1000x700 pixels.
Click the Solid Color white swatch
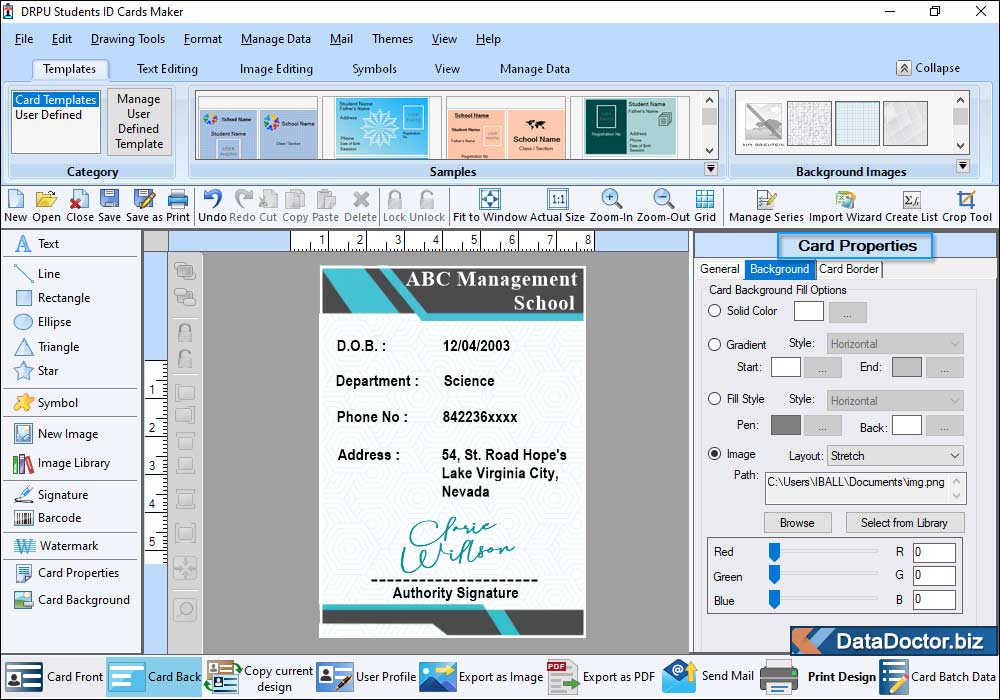pyautogui.click(x=809, y=311)
